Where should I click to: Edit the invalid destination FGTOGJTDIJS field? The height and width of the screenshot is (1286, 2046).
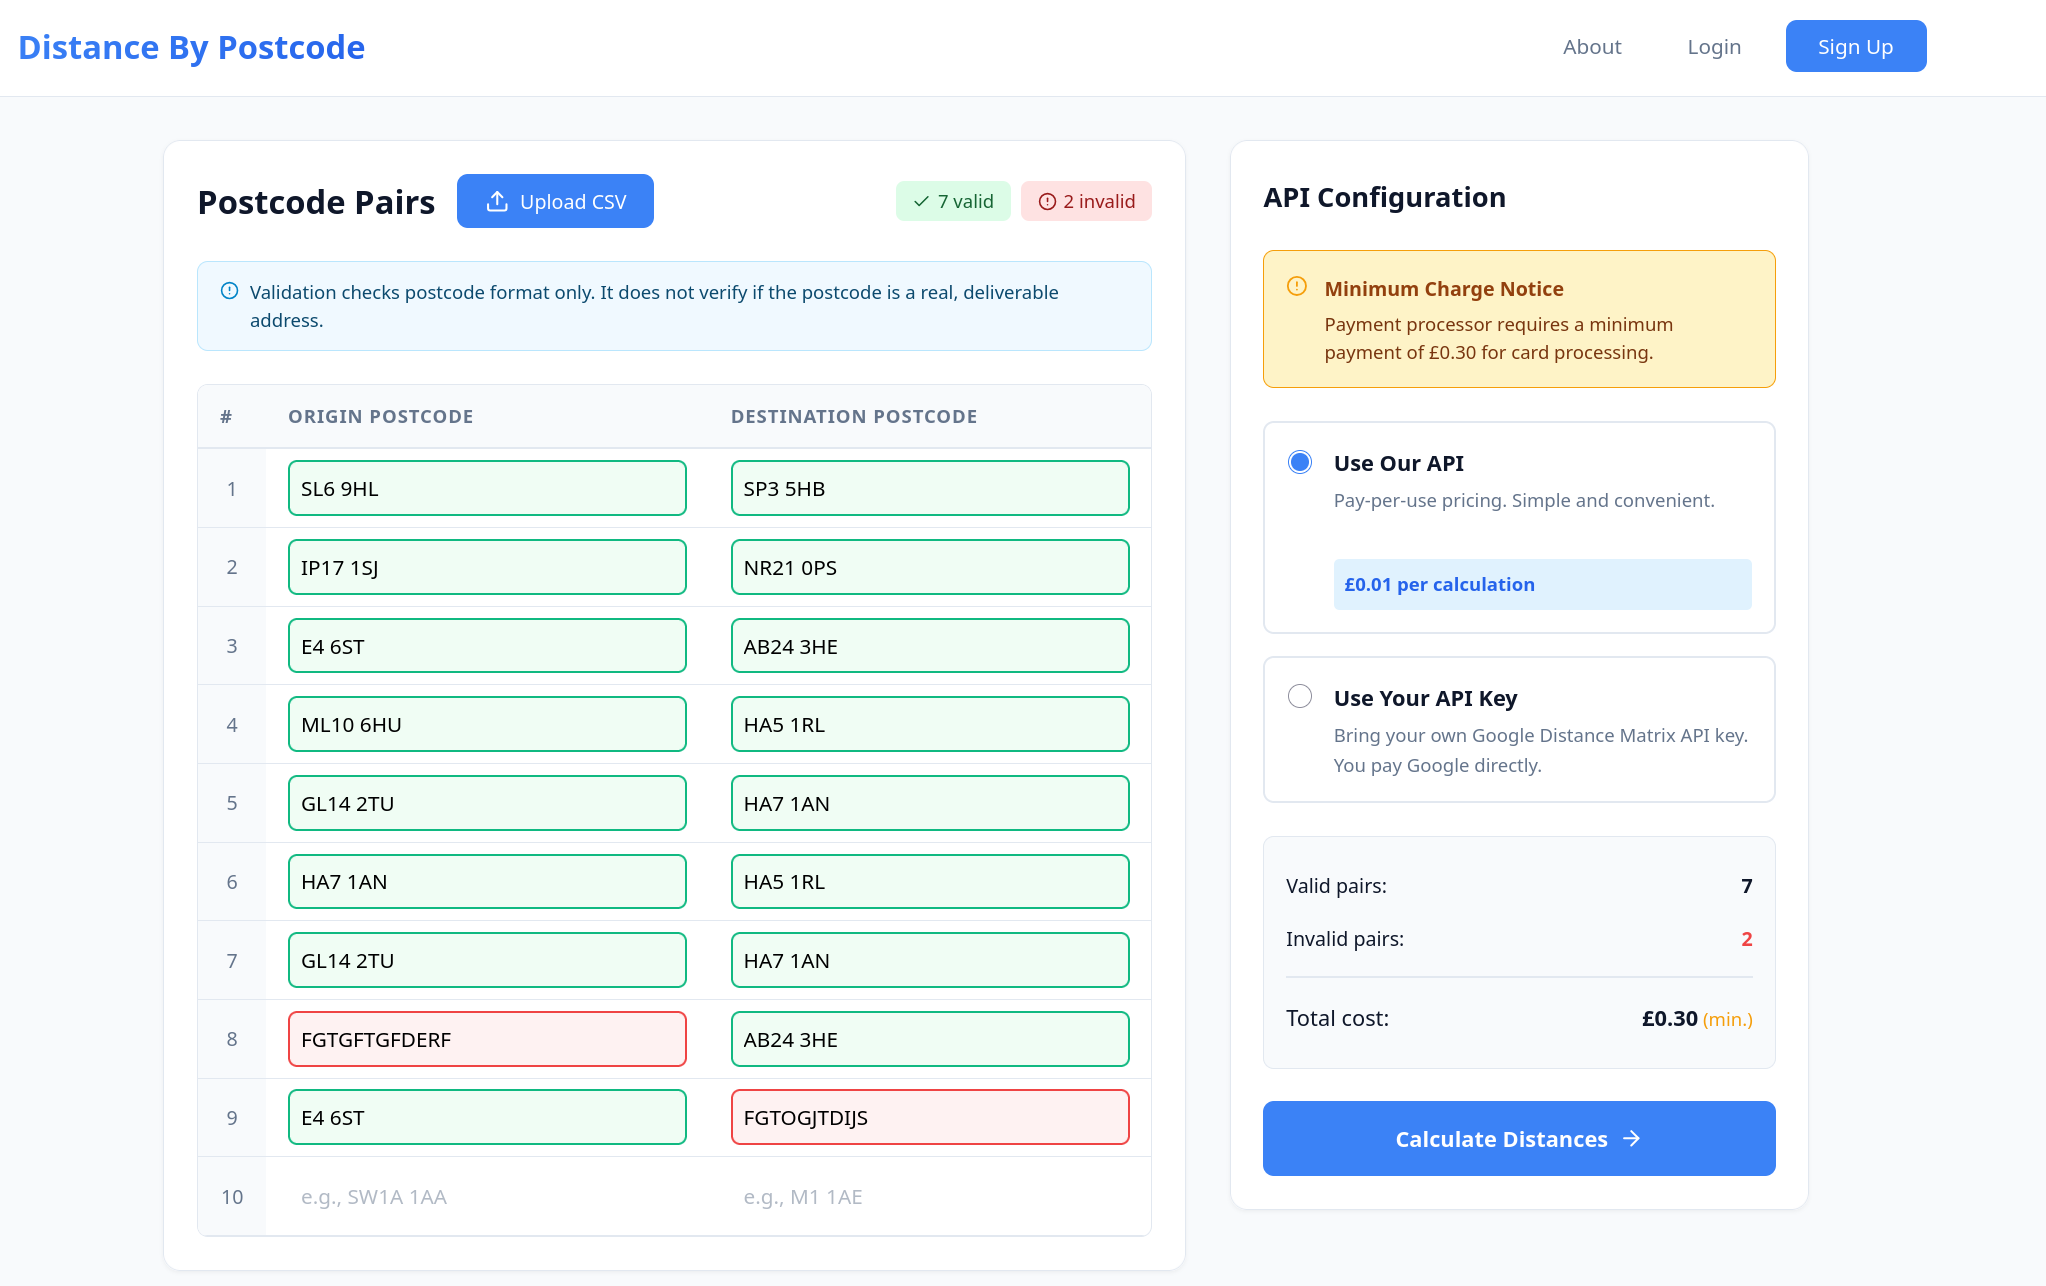[929, 1117]
